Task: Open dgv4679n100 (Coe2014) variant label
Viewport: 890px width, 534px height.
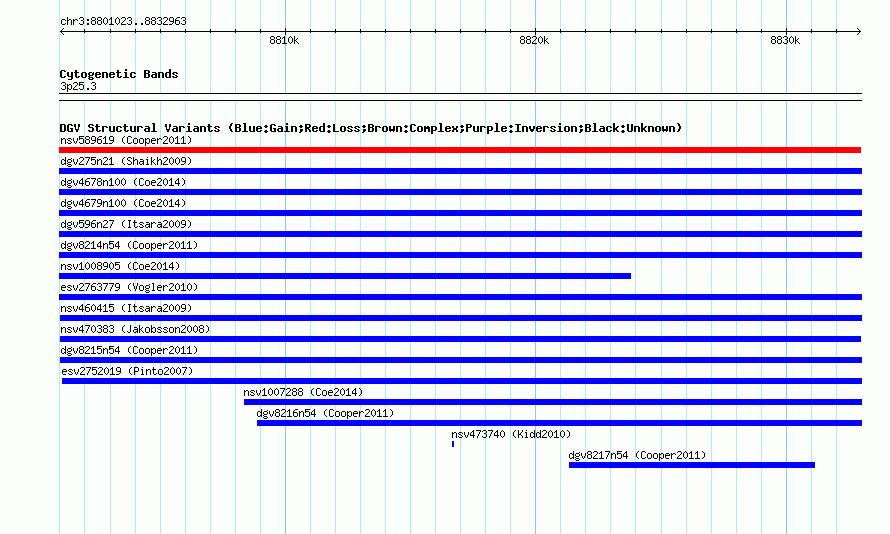Action: (x=123, y=203)
